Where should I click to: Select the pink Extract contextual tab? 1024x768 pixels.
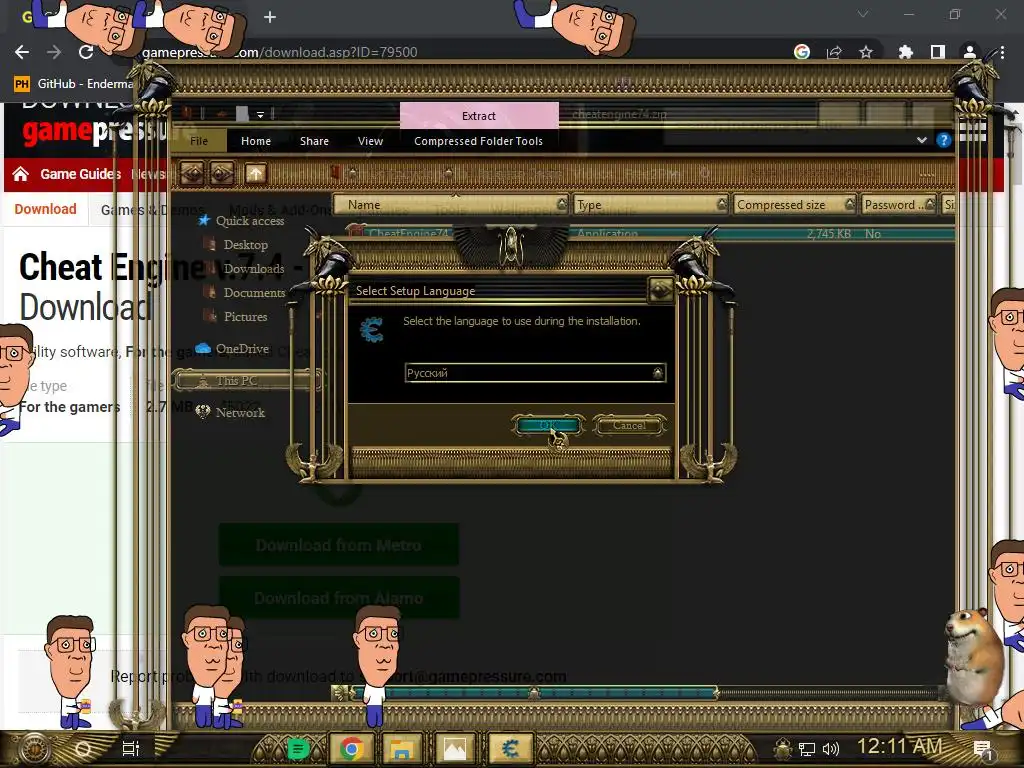479,116
